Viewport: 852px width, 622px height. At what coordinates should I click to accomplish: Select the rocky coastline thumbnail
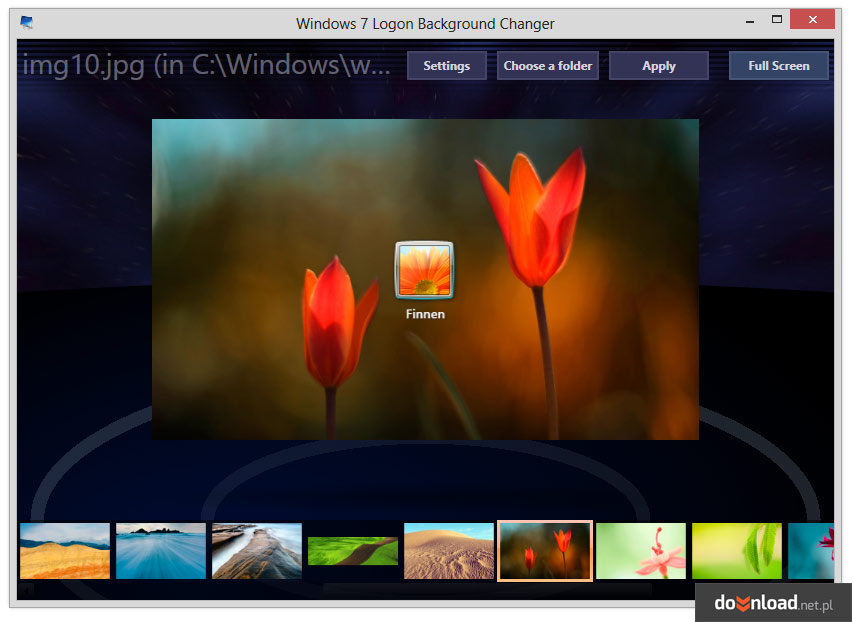click(256, 550)
